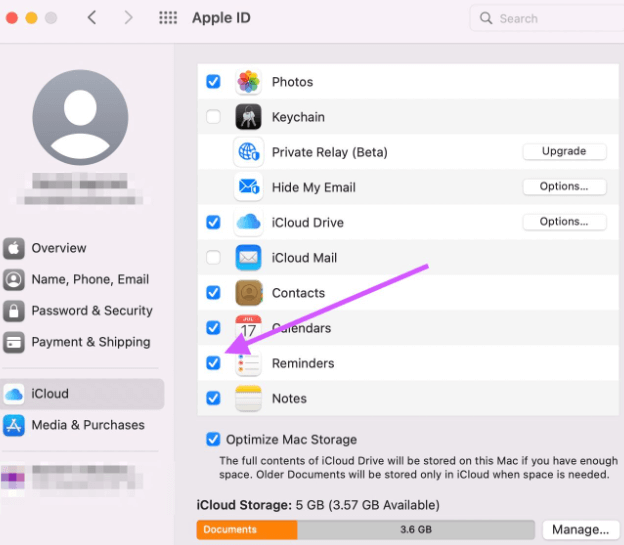Click the Keychain app icon
The height and width of the screenshot is (545, 624).
pyautogui.click(x=248, y=117)
